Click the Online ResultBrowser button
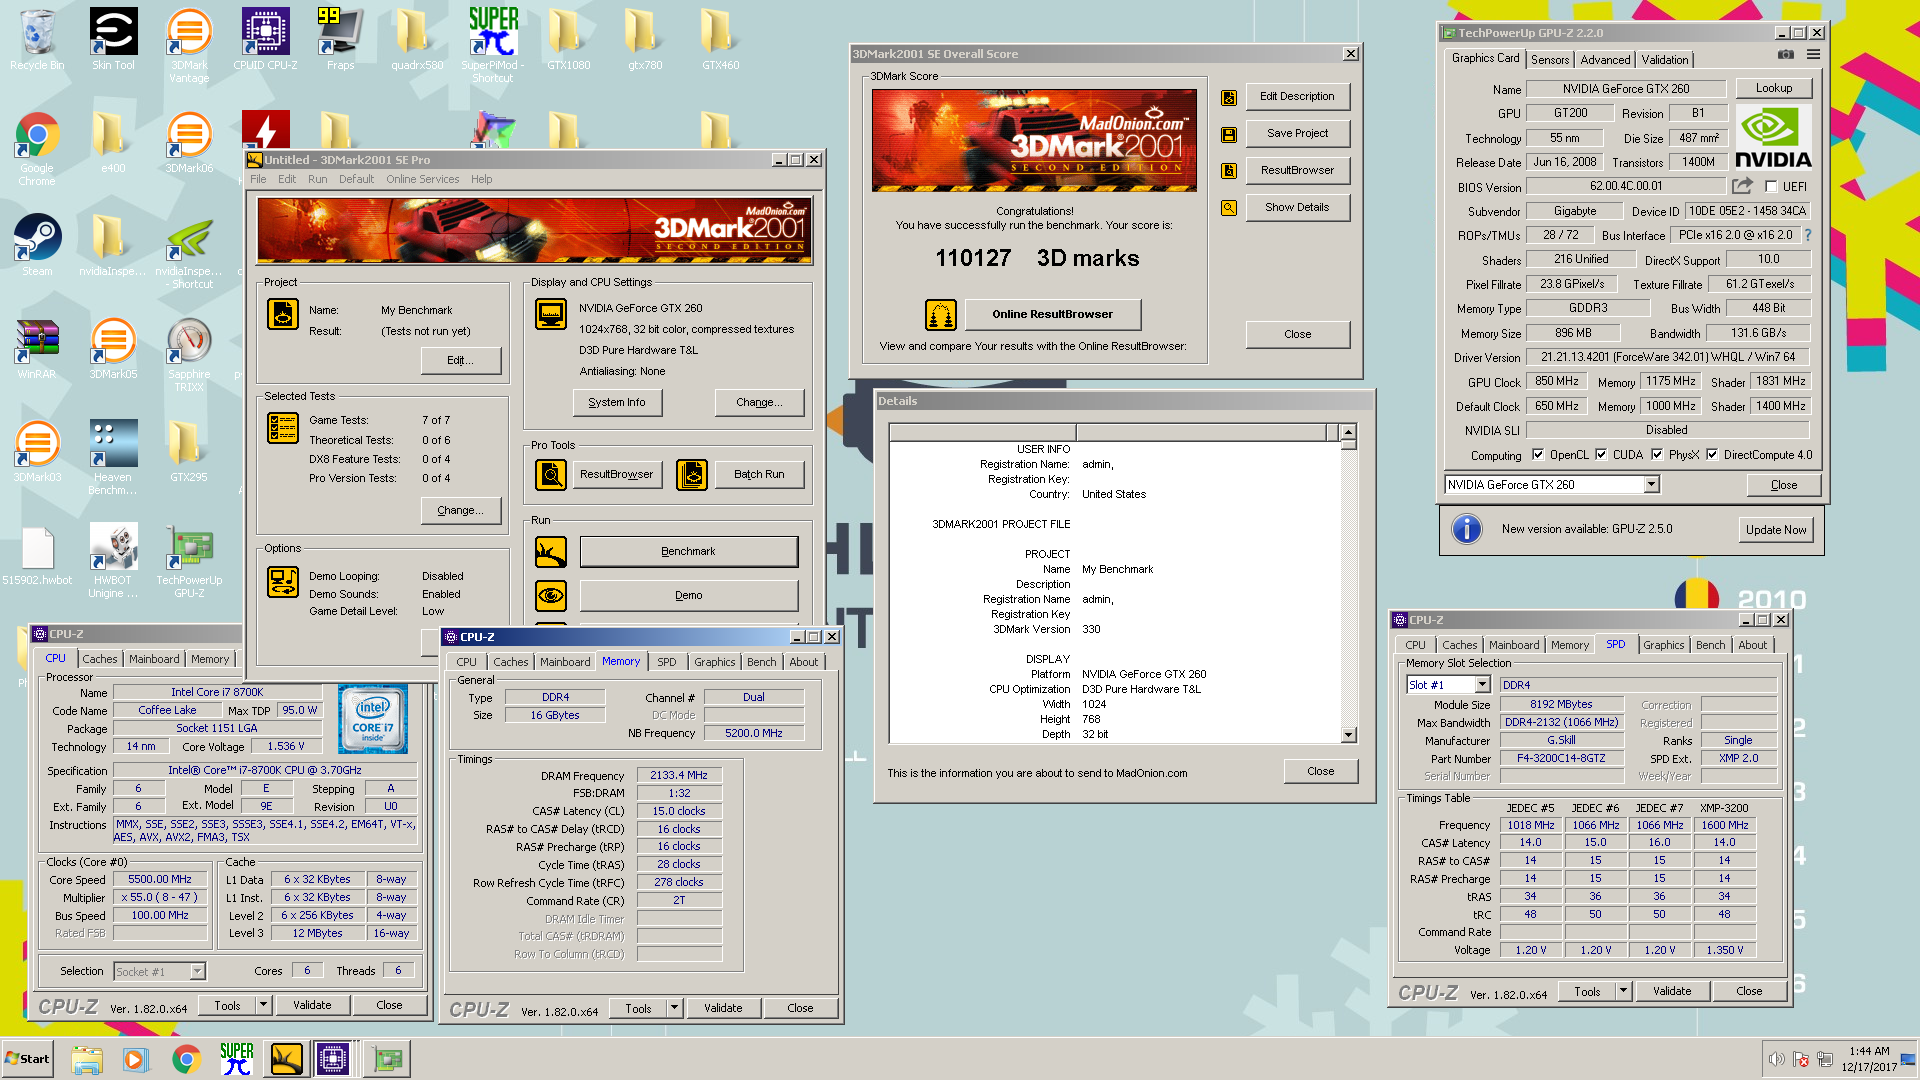1920x1080 pixels. 1052,315
